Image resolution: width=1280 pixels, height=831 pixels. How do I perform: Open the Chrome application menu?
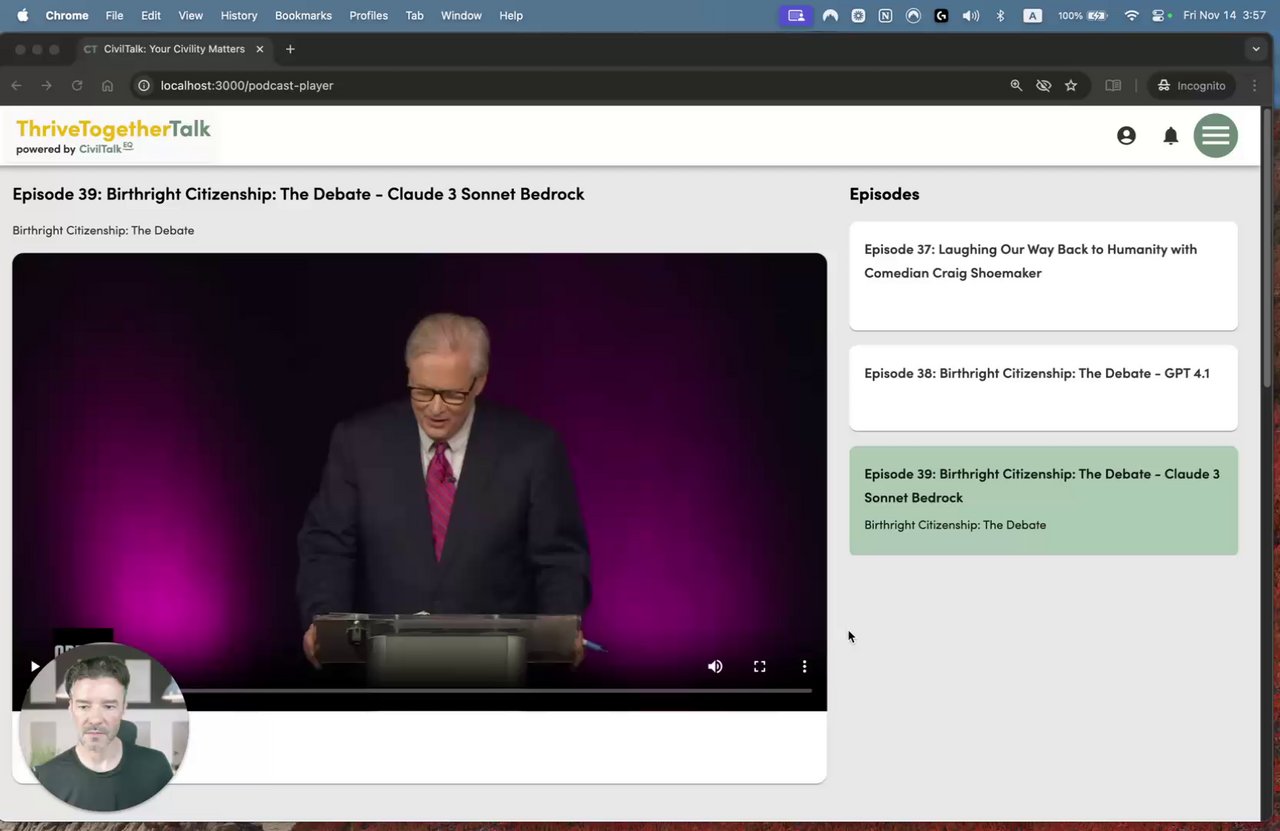(67, 15)
